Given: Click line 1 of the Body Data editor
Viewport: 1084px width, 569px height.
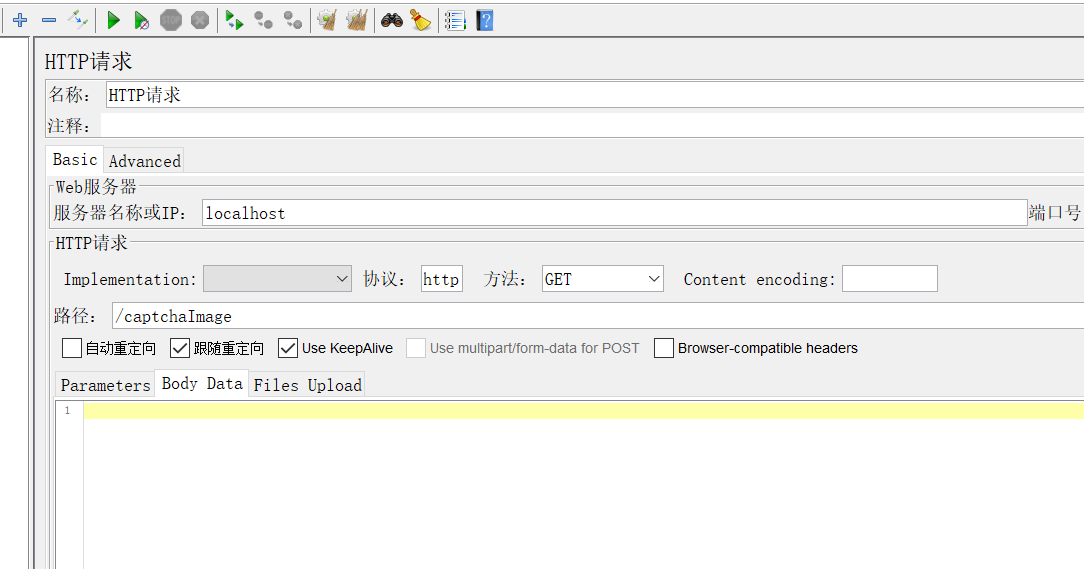Looking at the screenshot, I should [x=583, y=411].
